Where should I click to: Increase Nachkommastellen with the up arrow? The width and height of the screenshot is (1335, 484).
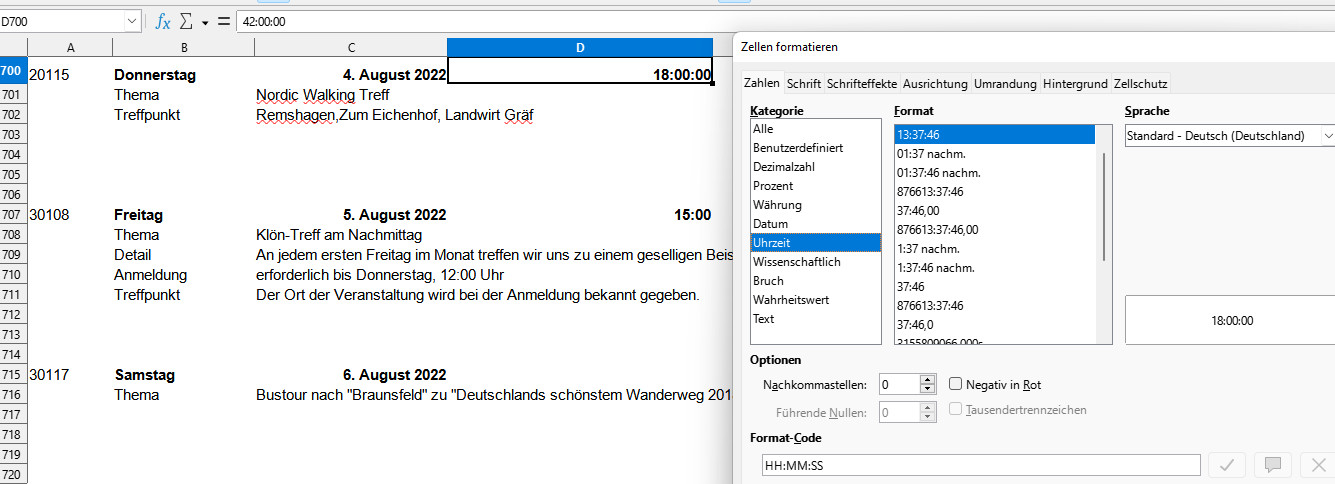coord(927,380)
